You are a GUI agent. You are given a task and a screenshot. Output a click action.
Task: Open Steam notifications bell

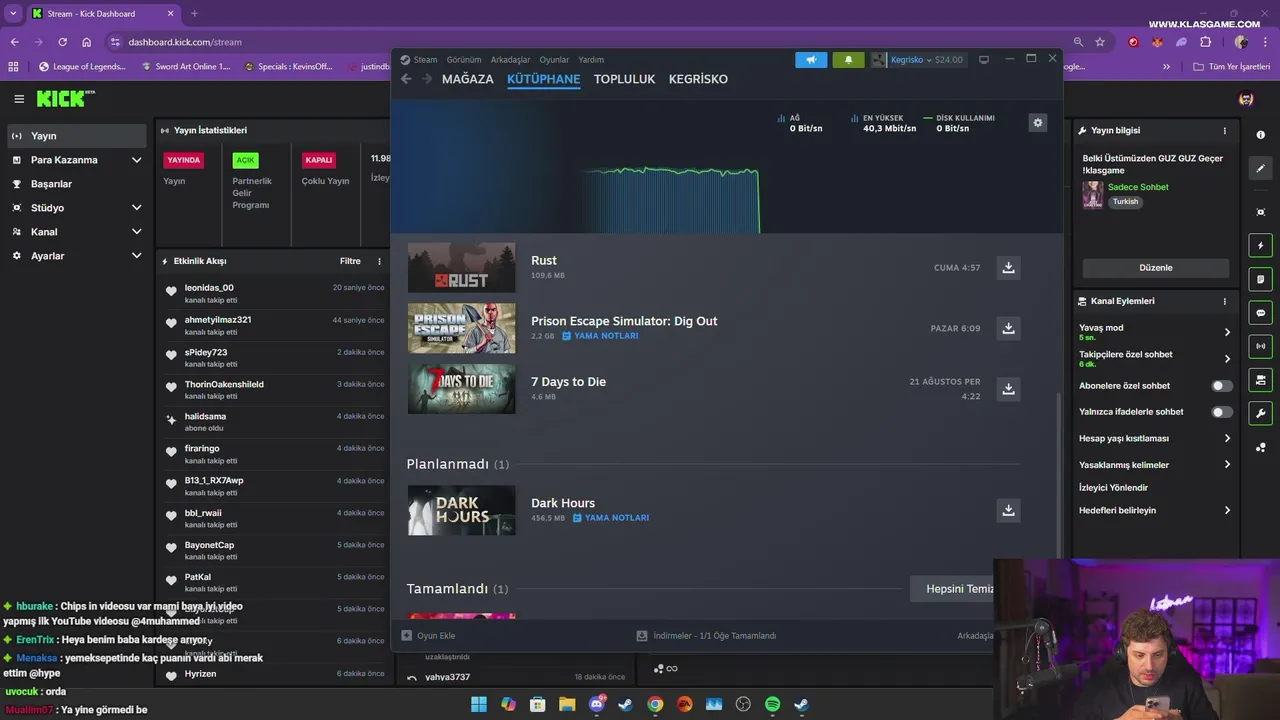[x=848, y=60]
